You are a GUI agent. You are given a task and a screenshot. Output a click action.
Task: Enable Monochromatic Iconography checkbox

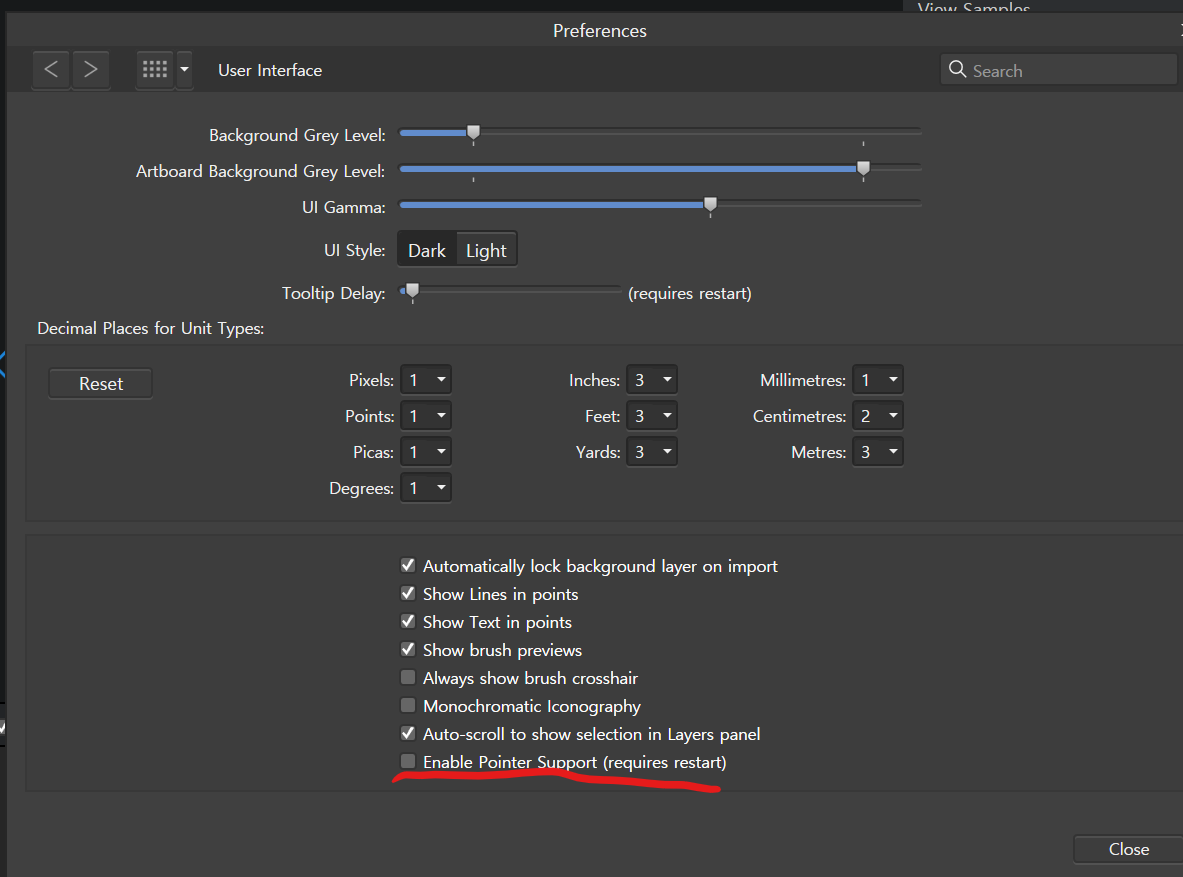[407, 705]
